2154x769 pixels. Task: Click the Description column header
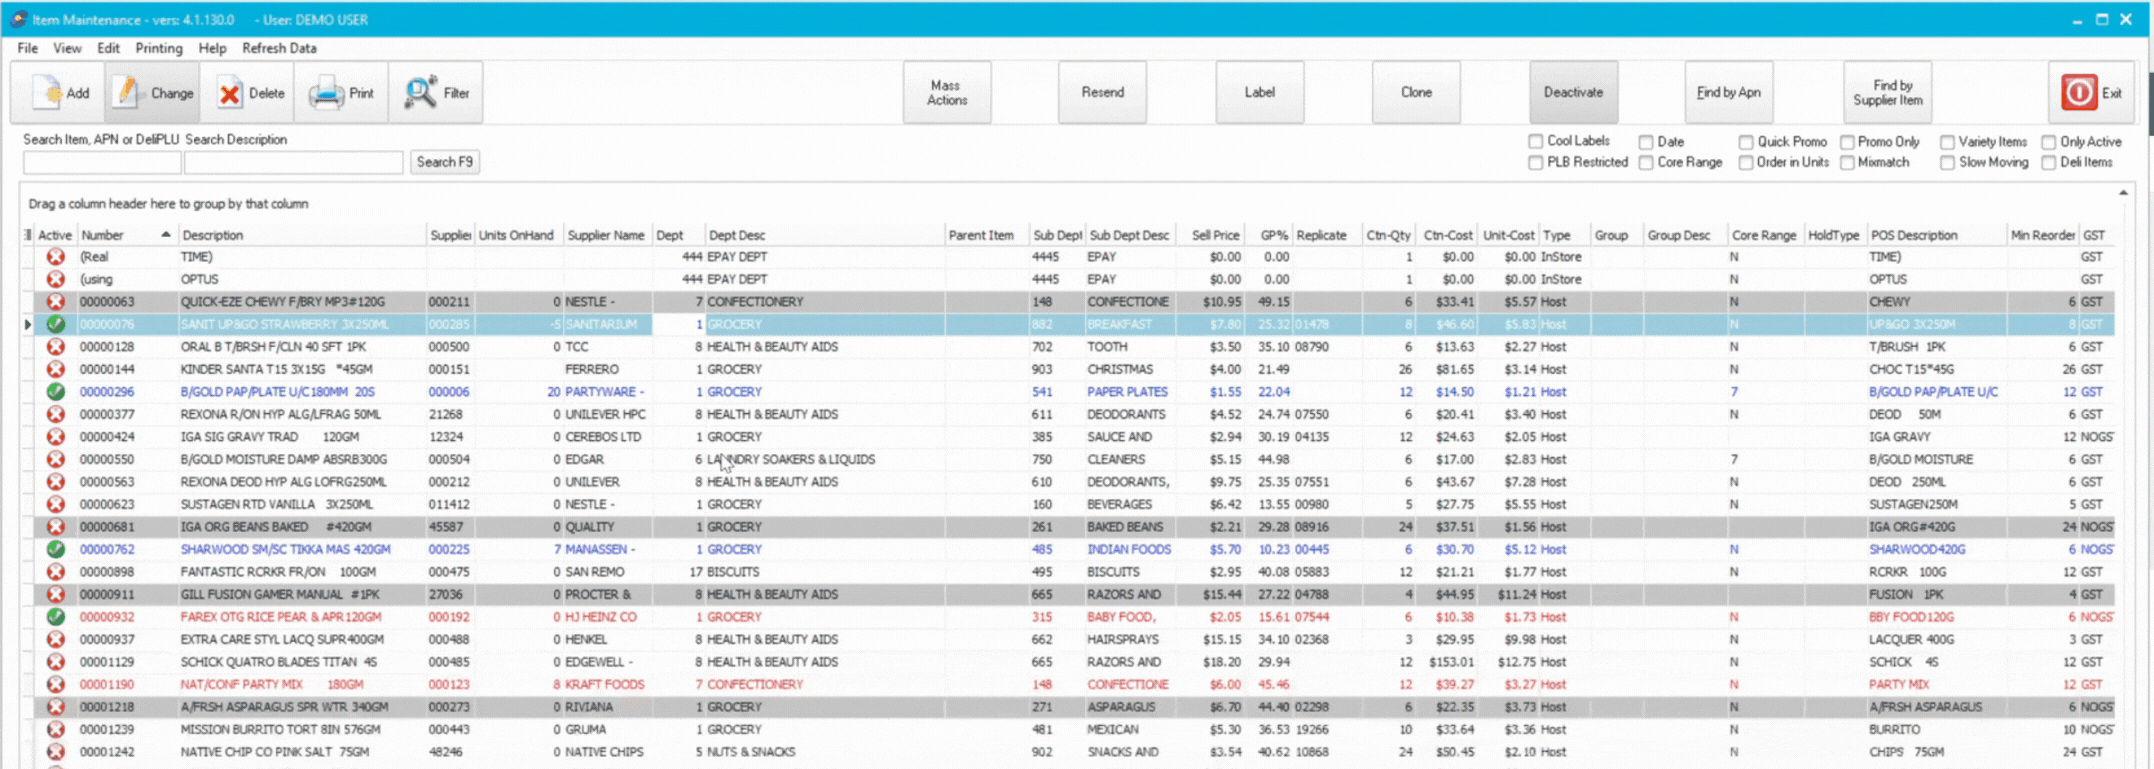(302, 235)
